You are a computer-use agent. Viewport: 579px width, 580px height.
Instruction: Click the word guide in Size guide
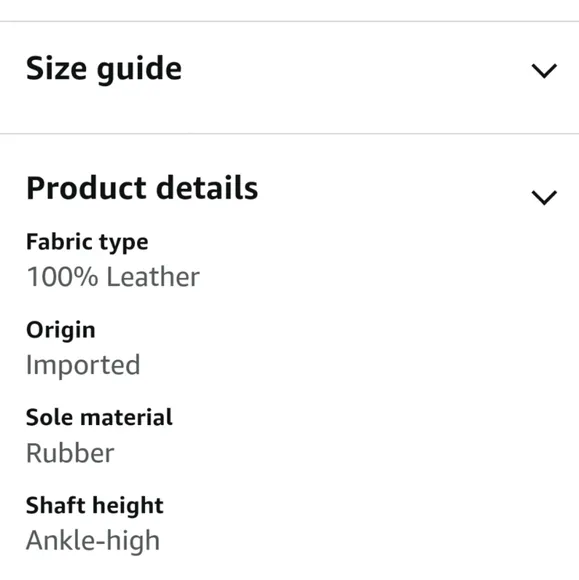139,70
